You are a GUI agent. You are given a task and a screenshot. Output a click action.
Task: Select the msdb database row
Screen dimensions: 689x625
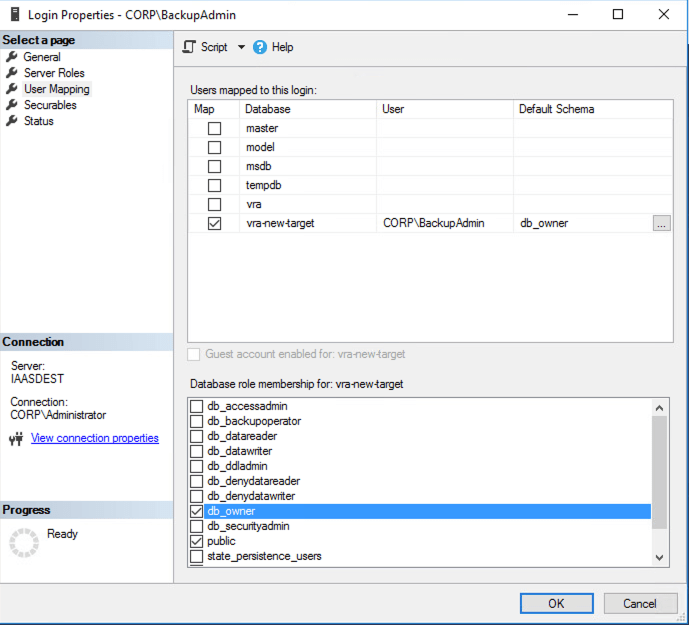click(x=259, y=167)
